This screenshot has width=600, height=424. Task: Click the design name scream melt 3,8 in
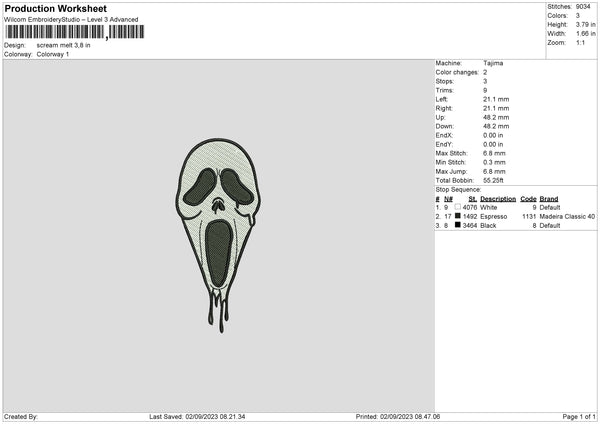[64, 45]
